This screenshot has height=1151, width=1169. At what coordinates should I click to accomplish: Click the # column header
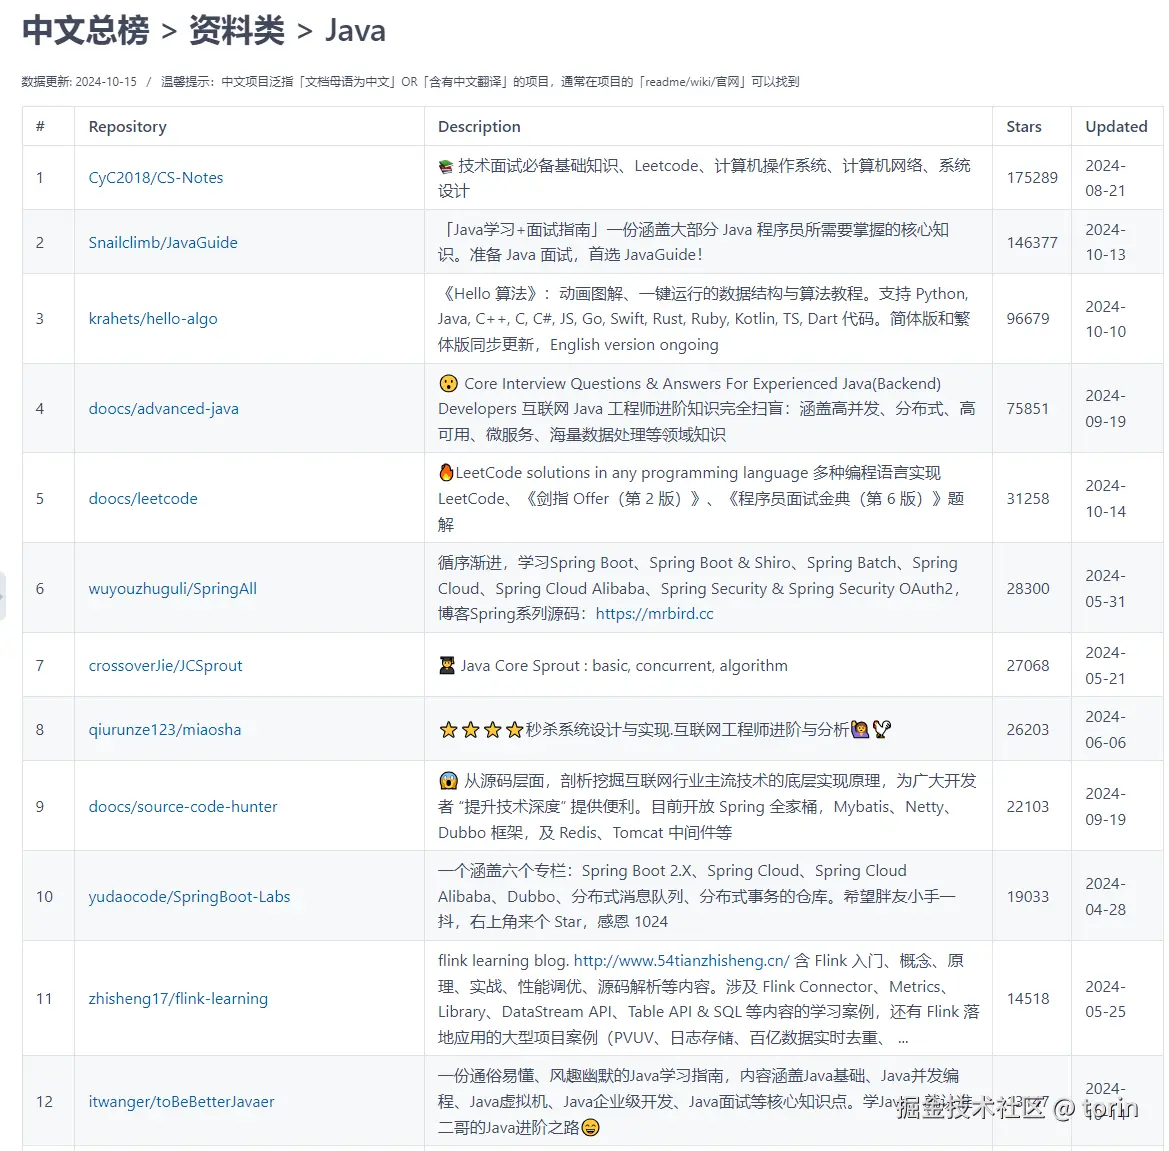[40, 126]
